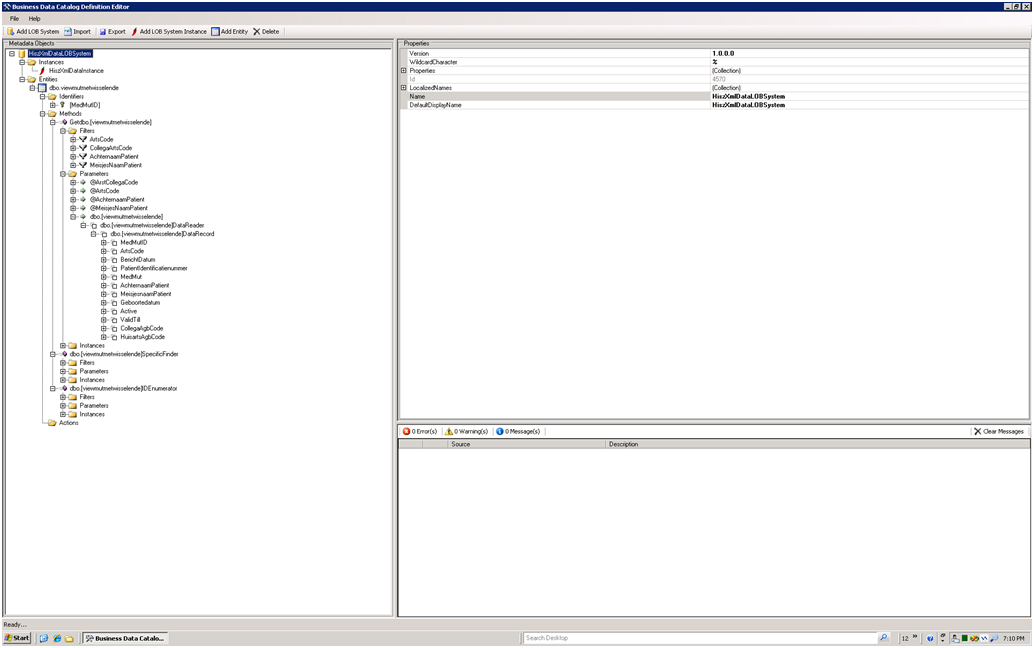Viewport: 1034px width, 648px height.
Task: Toggle the 0 Warning(s) filter button
Action: pyautogui.click(x=466, y=431)
